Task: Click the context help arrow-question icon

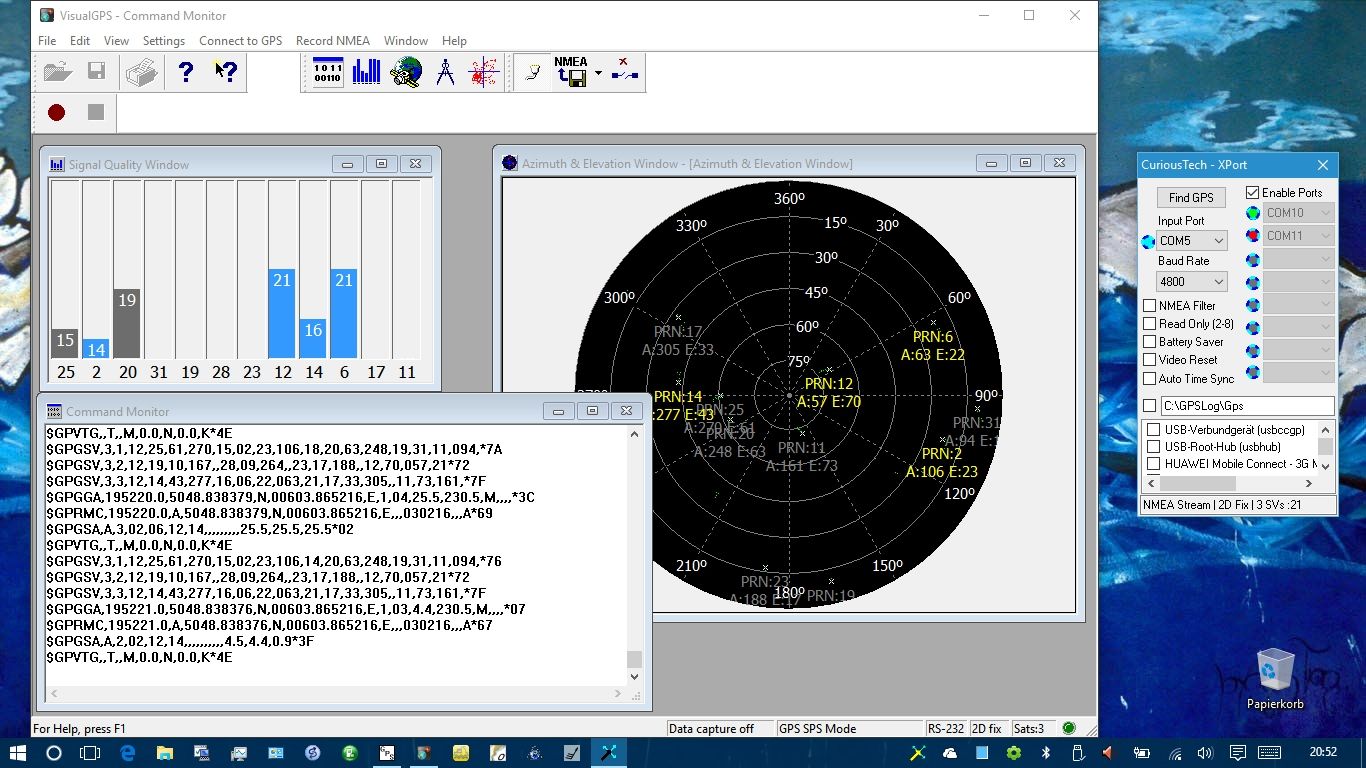Action: (x=226, y=72)
